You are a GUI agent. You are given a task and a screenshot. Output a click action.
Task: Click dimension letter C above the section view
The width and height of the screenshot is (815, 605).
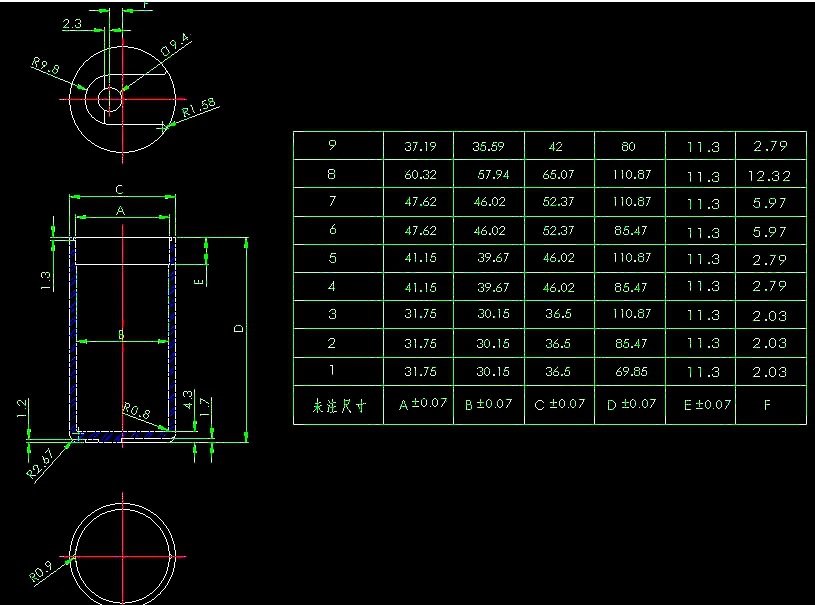click(119, 189)
